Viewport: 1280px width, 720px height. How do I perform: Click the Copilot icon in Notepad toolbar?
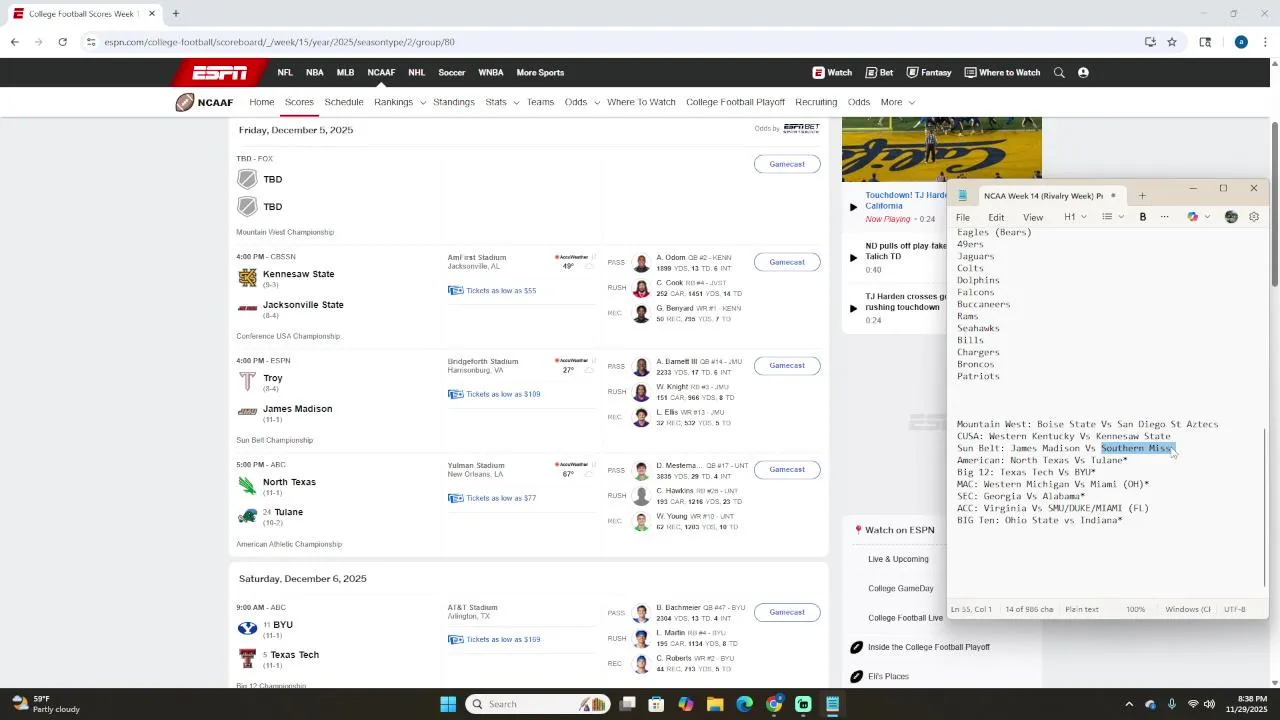[1193, 217]
